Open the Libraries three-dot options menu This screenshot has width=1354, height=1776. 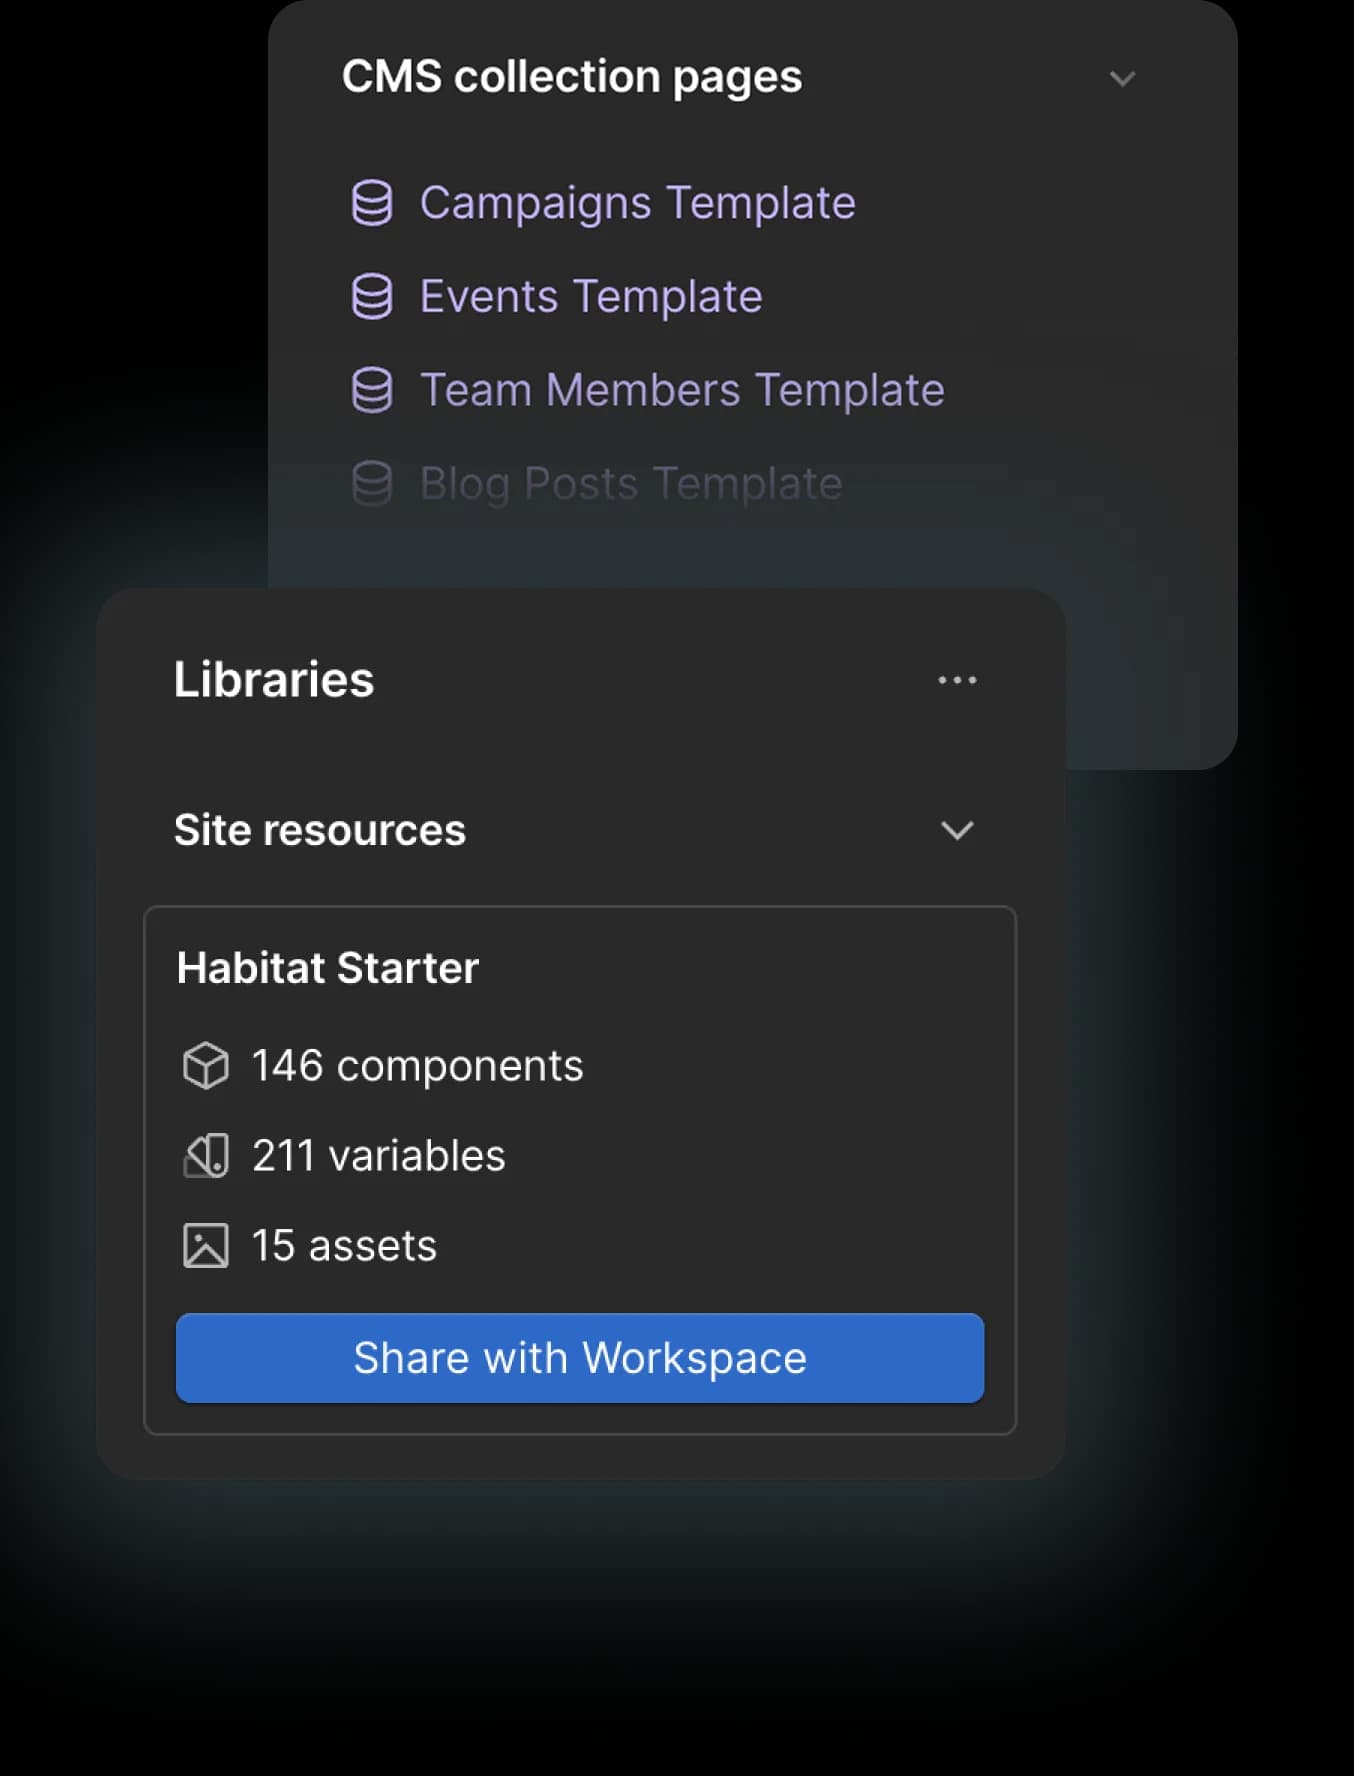957,680
